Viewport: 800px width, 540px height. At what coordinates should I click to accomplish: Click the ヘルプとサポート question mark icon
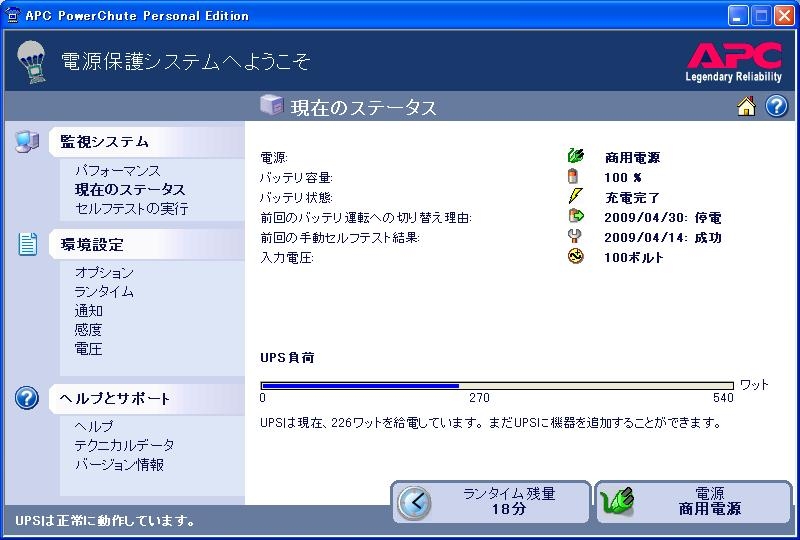click(27, 398)
